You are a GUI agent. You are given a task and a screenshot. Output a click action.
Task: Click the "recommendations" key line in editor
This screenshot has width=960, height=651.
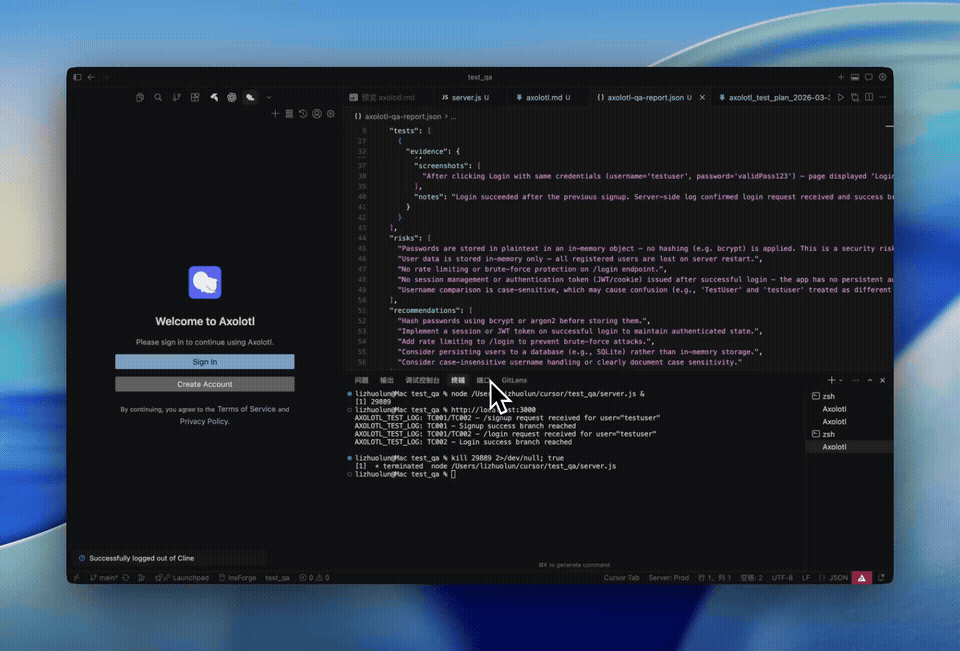430,310
